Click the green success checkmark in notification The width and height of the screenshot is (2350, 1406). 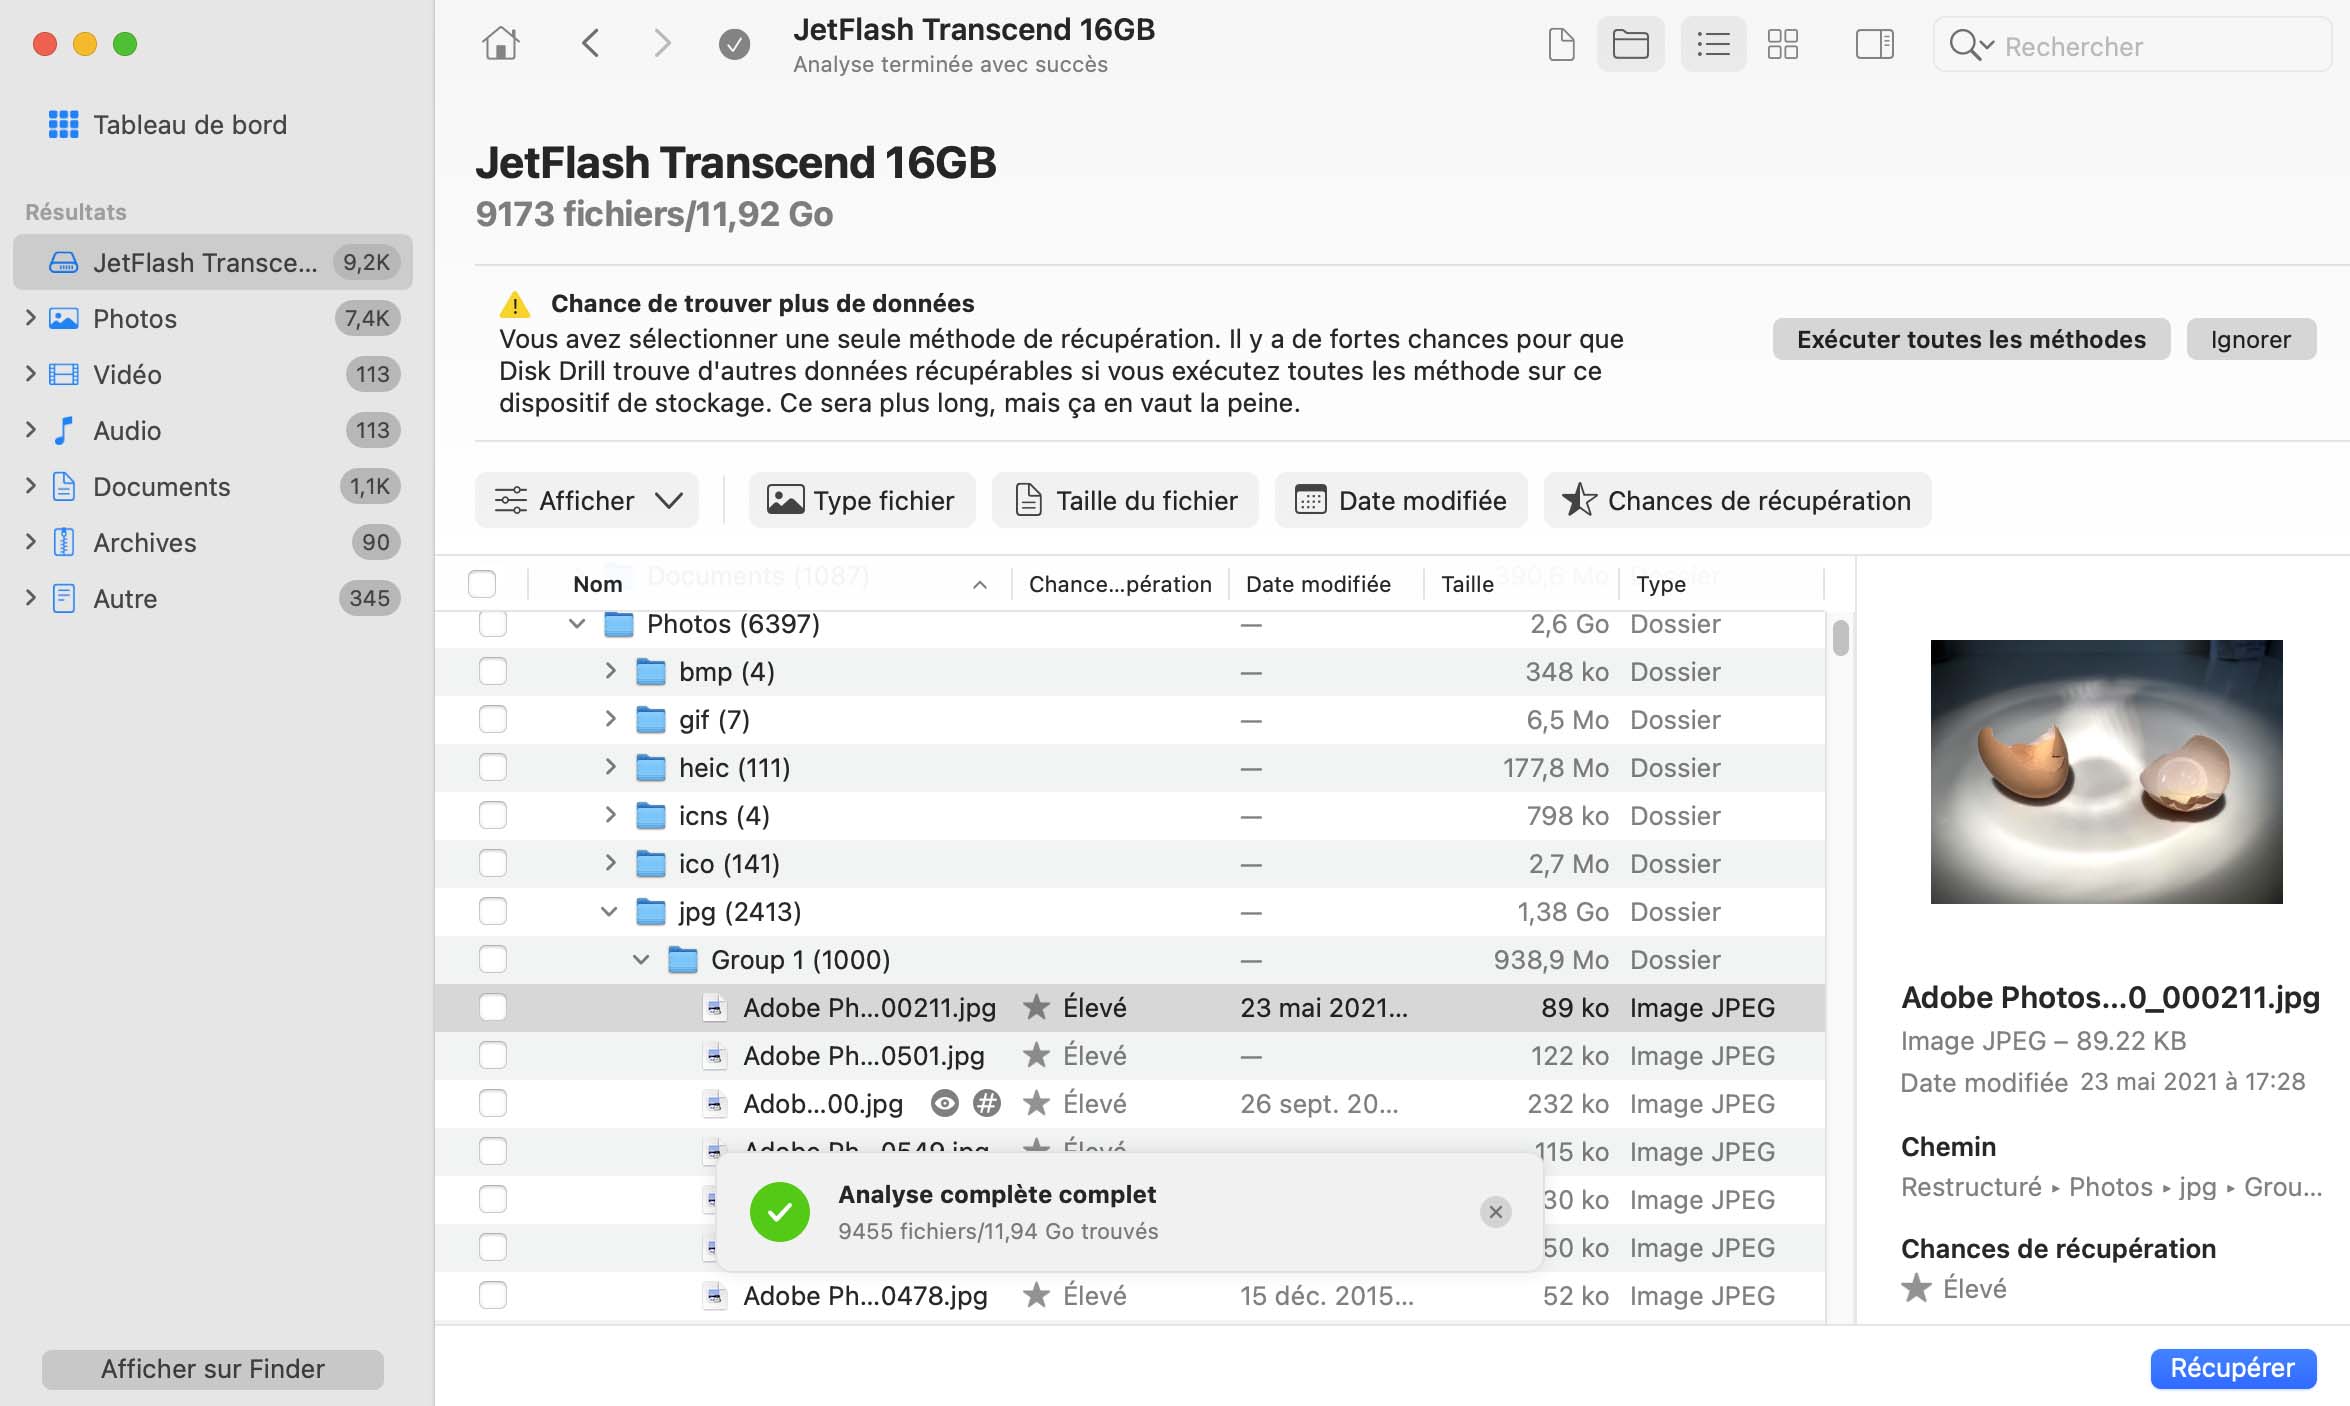pyautogui.click(x=780, y=1212)
